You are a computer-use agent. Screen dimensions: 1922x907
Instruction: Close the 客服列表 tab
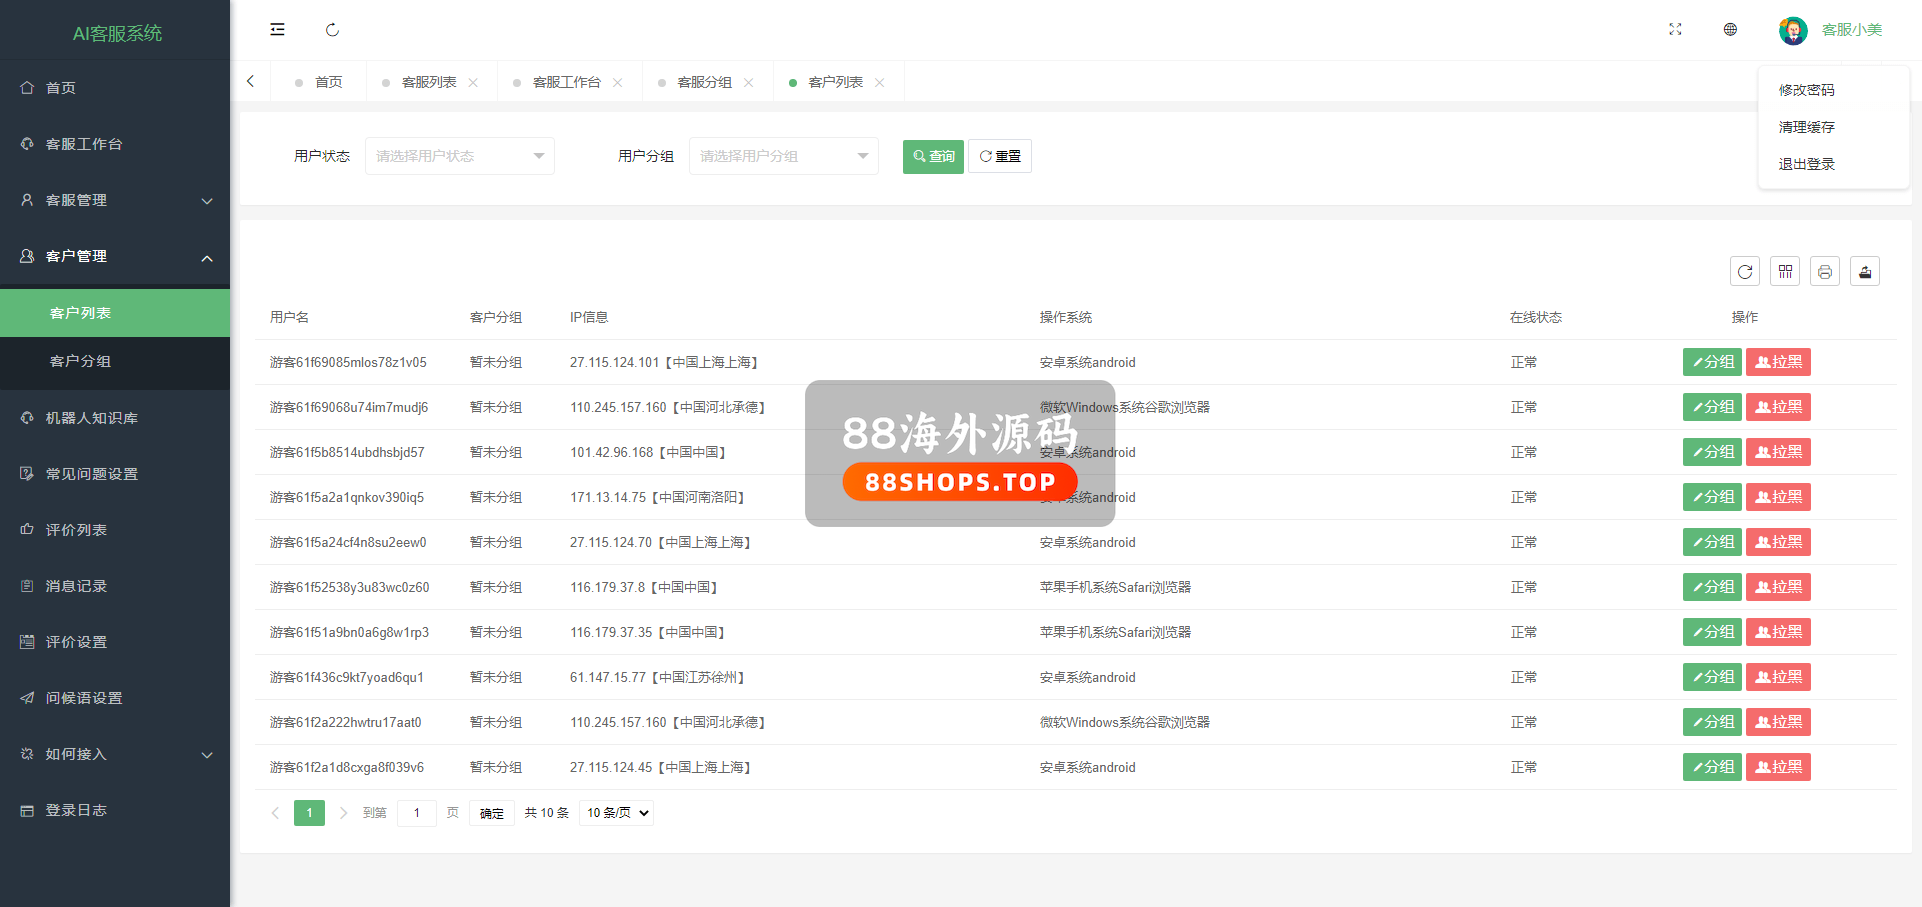pyautogui.click(x=473, y=82)
